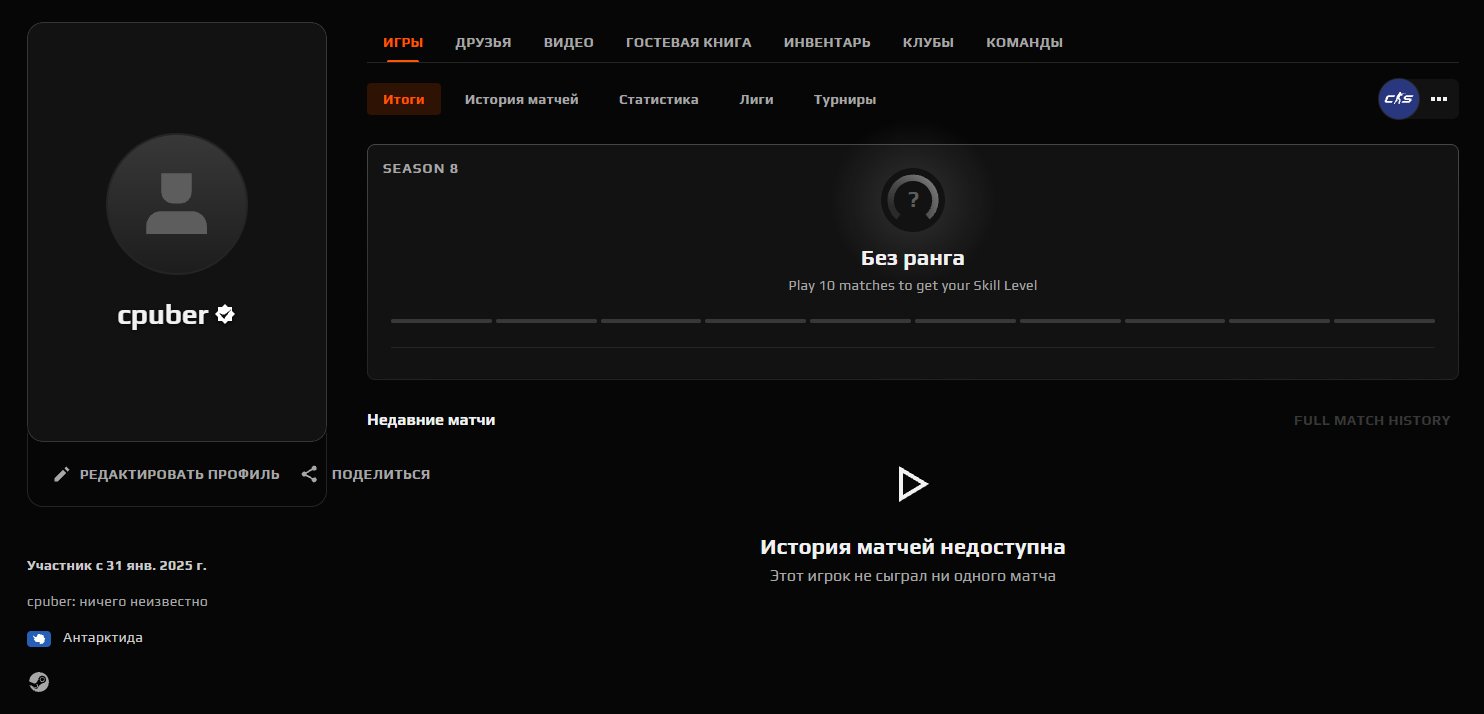Click the unranked question mark skill icon
The height and width of the screenshot is (714, 1484).
tap(912, 200)
